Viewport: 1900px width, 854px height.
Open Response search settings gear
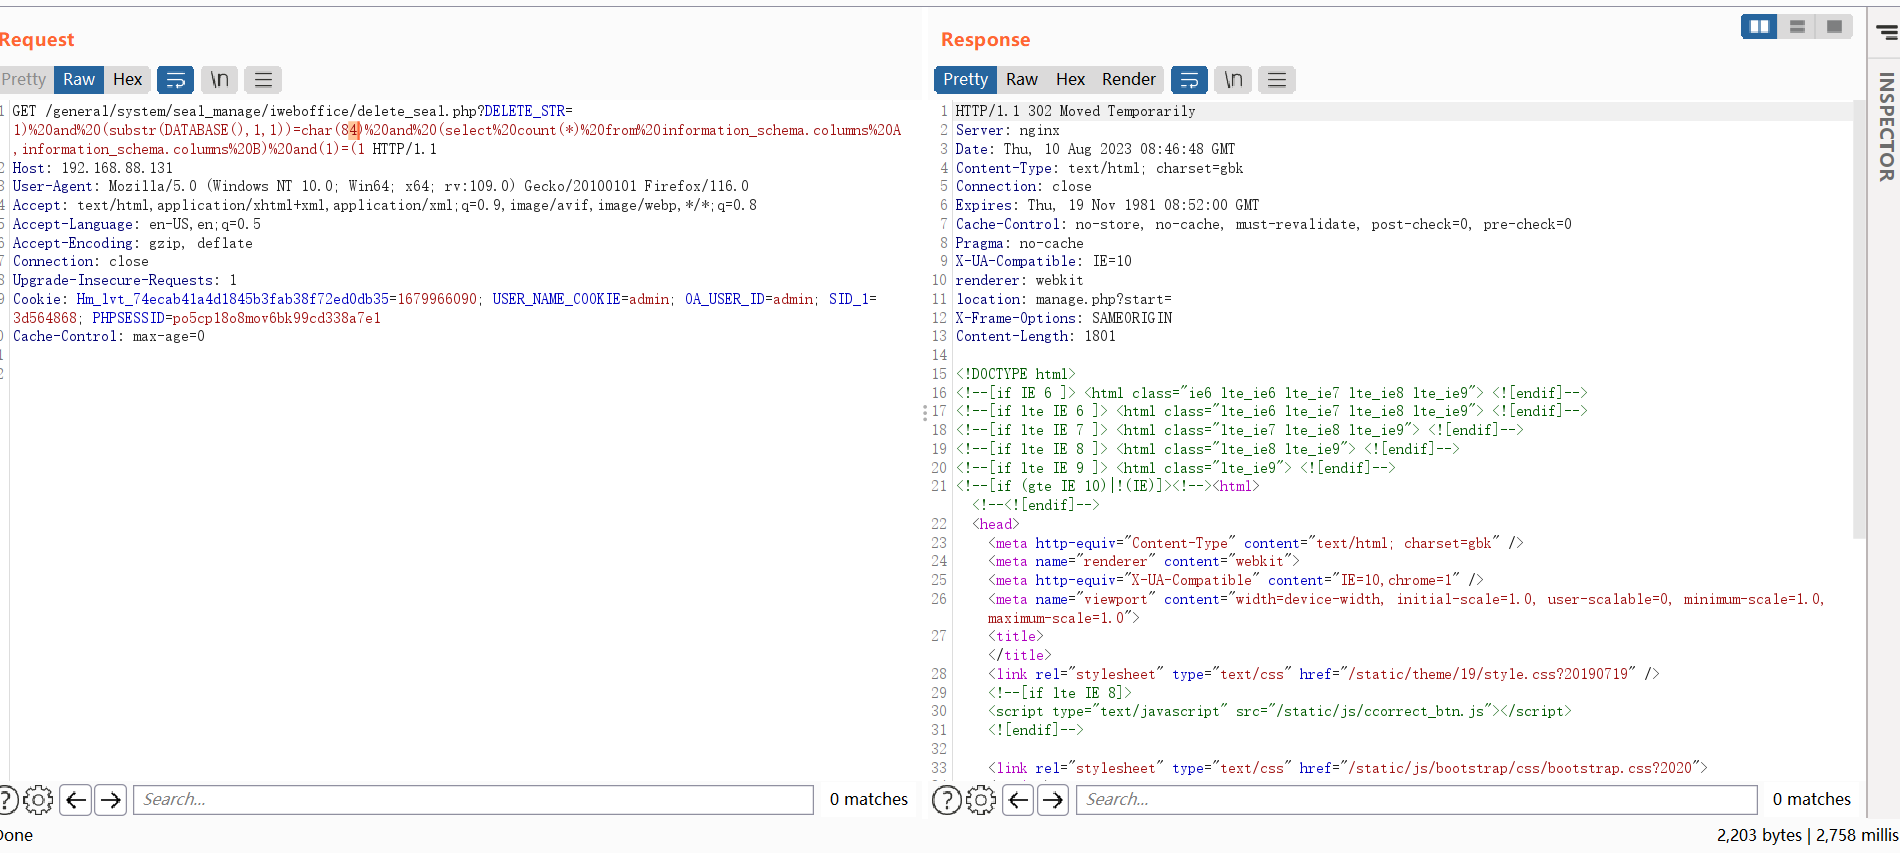click(x=981, y=799)
